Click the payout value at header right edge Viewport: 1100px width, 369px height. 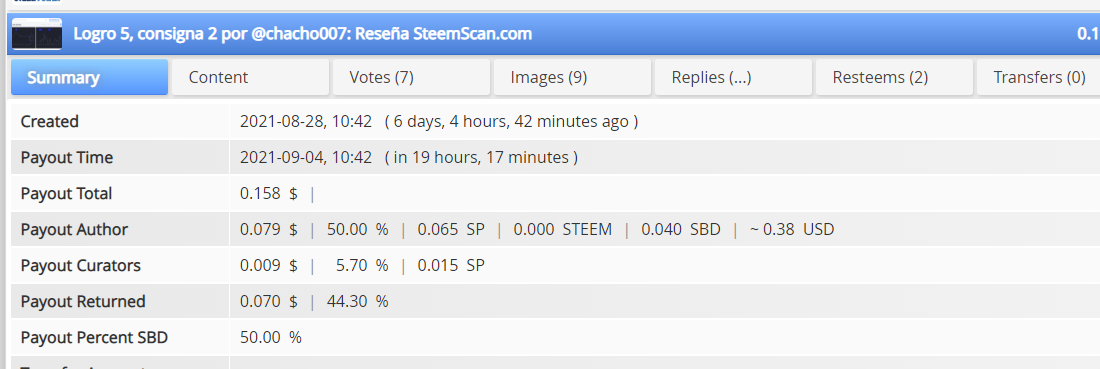tap(1088, 34)
